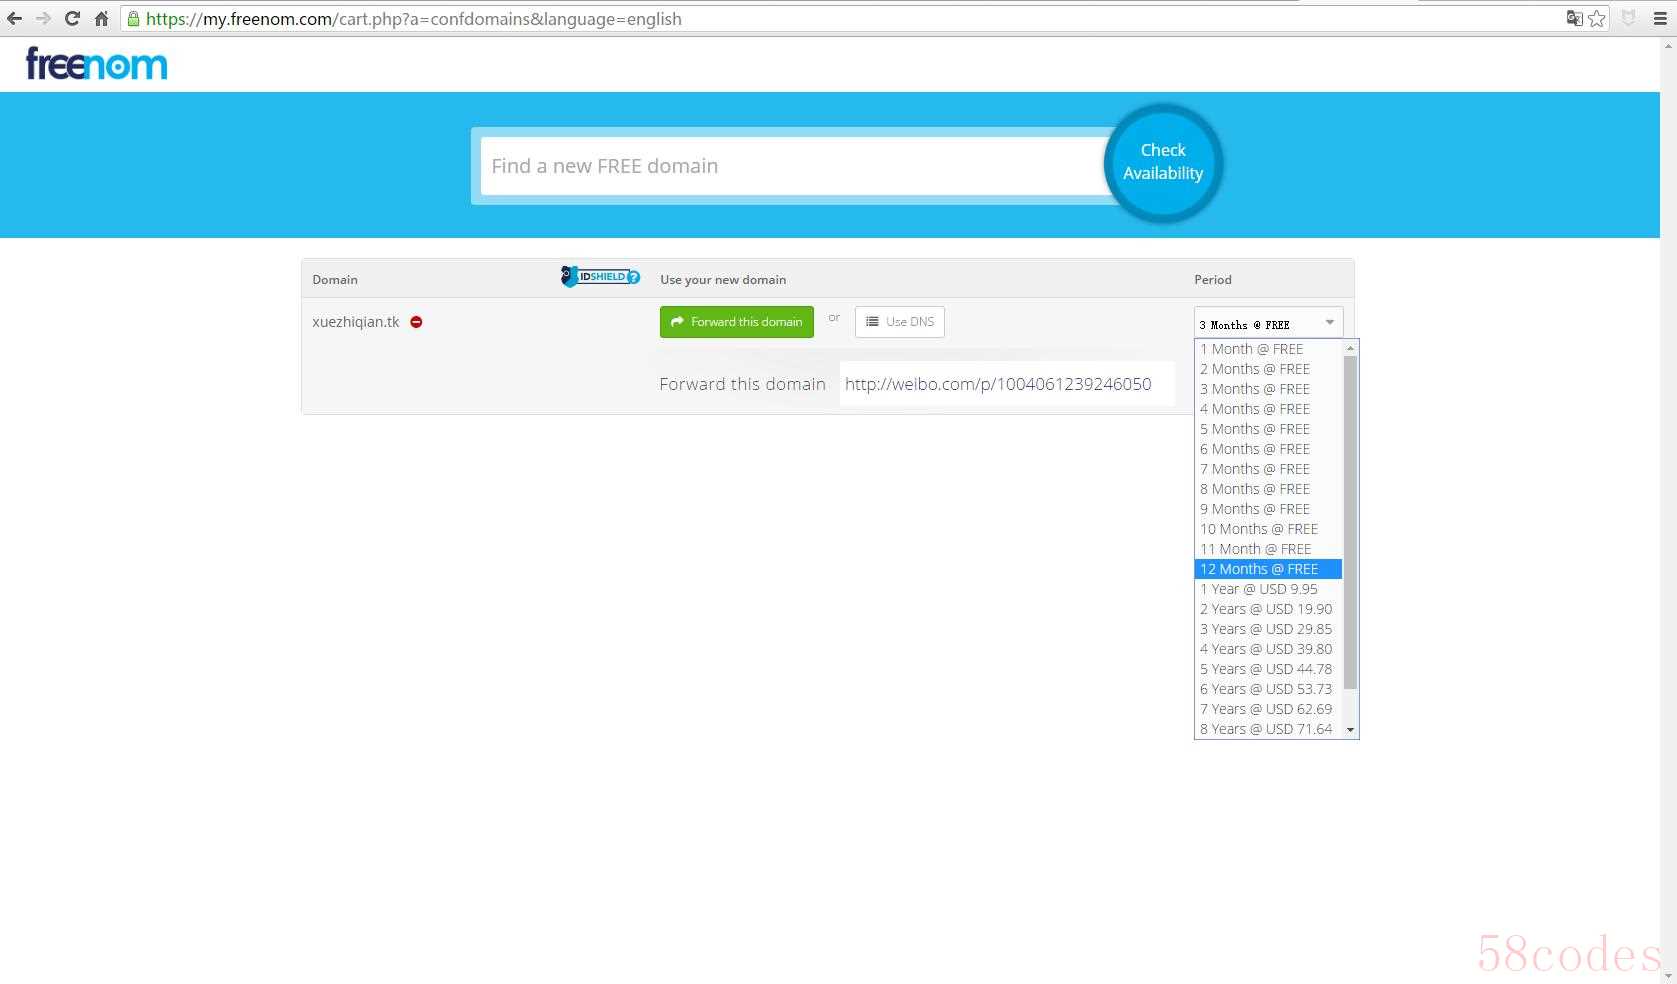Pick 6 Months @ FREE option
The image size is (1677, 984).
[x=1268, y=449]
